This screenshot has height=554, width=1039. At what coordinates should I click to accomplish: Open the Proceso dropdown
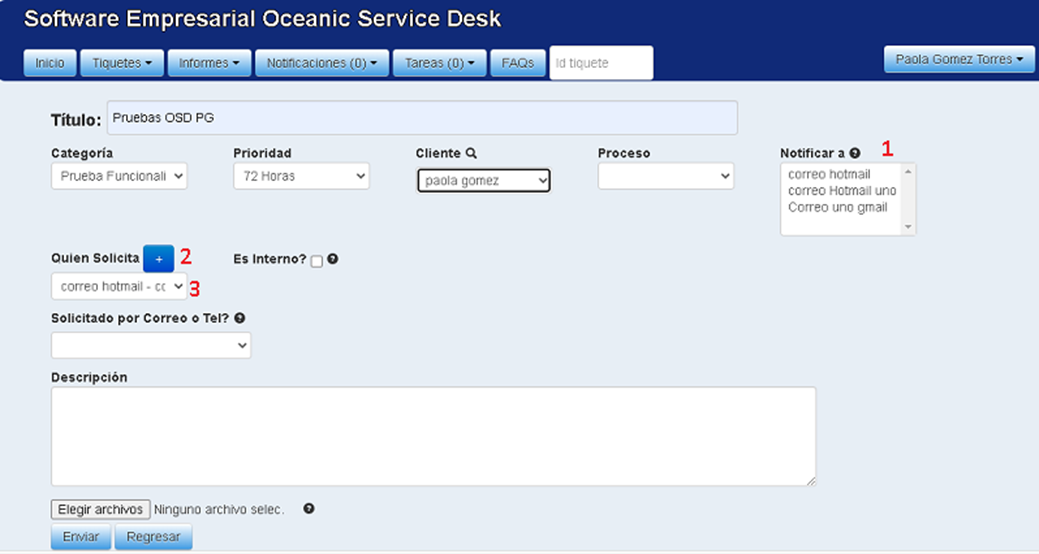click(665, 177)
